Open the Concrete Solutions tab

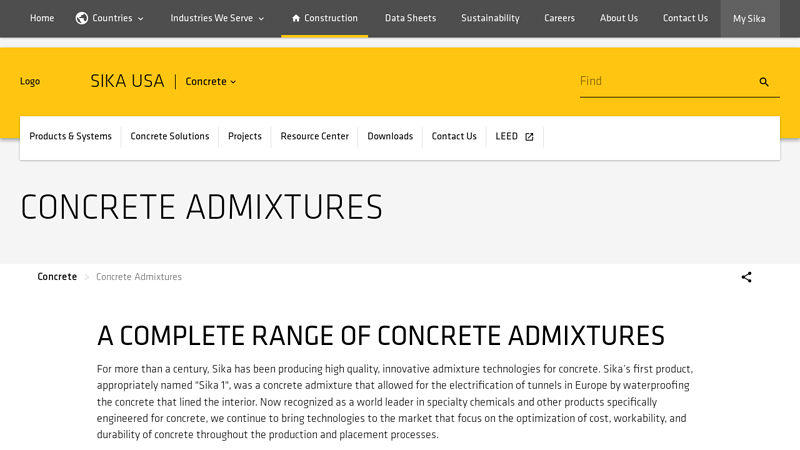pyautogui.click(x=169, y=136)
